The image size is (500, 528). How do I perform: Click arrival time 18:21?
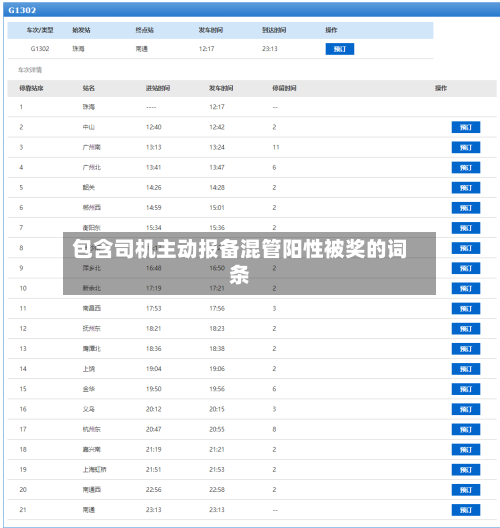(154, 329)
